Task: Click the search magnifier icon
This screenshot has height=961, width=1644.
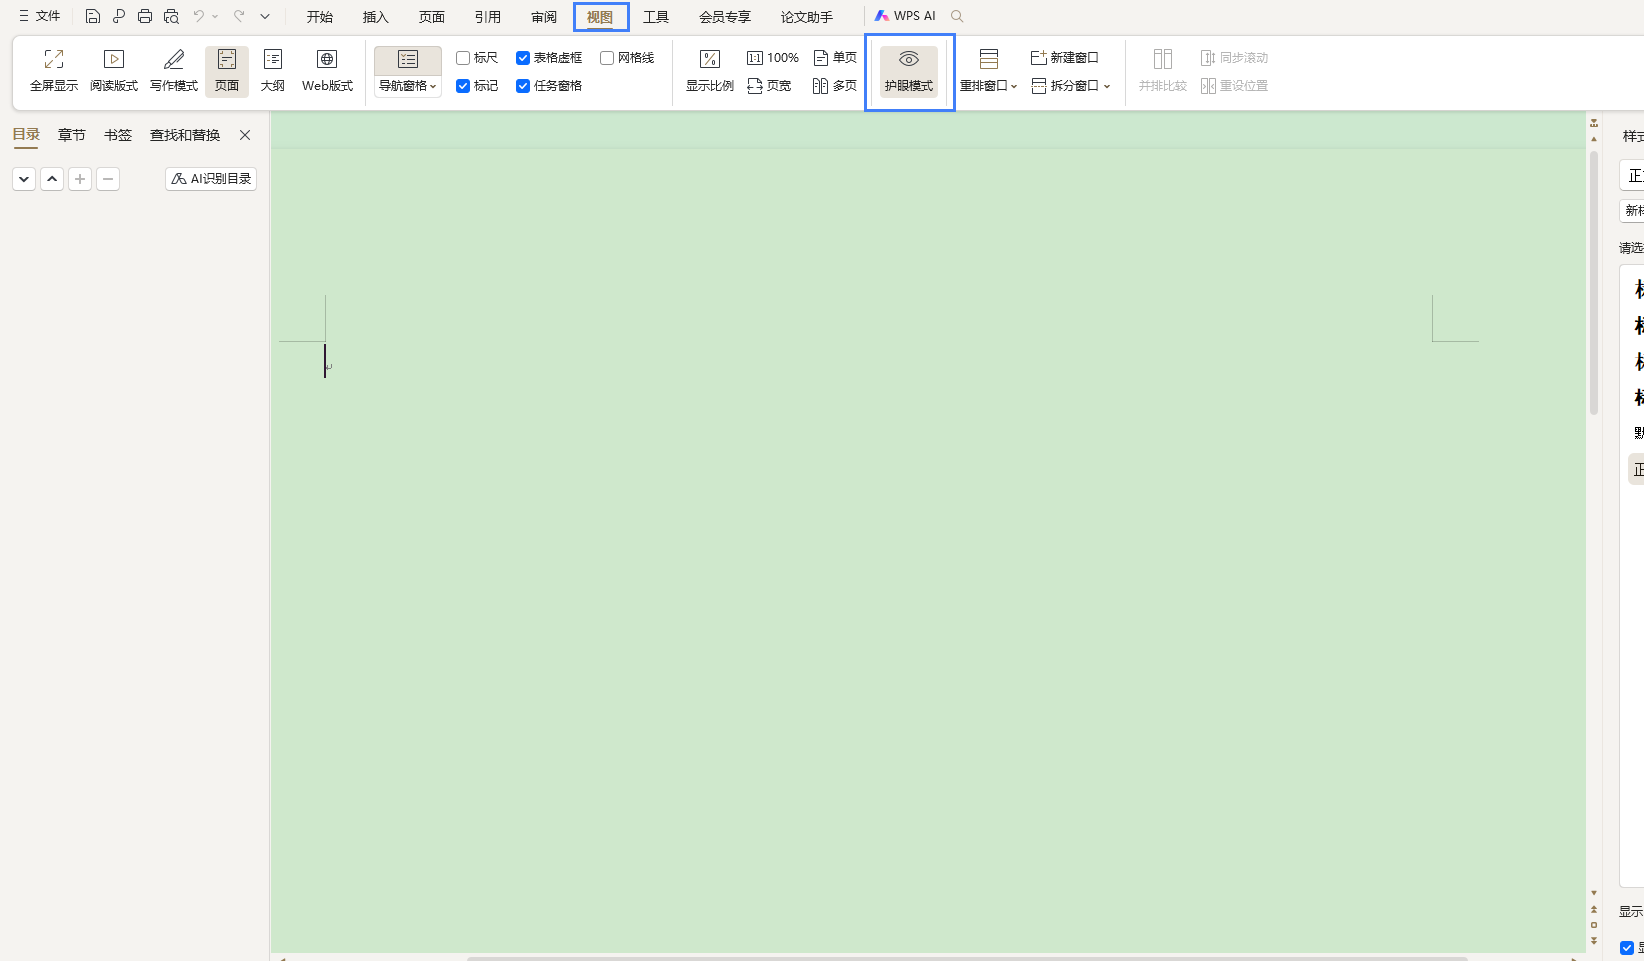Action: coord(957,16)
